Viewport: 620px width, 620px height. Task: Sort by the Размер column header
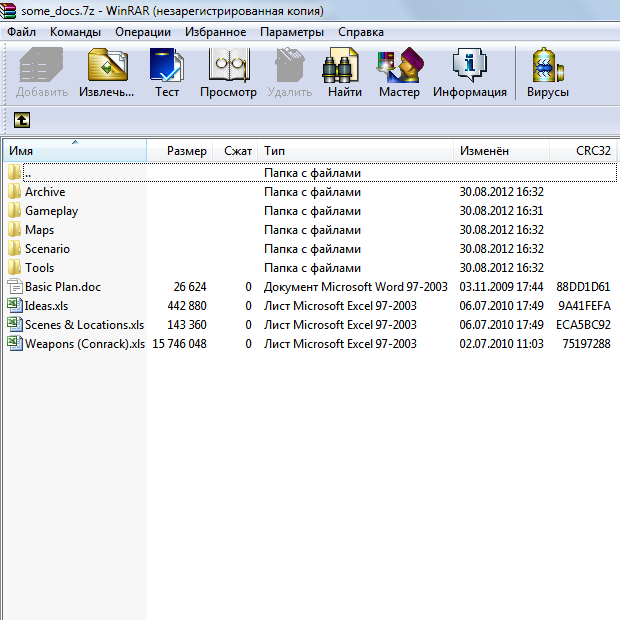[180, 151]
